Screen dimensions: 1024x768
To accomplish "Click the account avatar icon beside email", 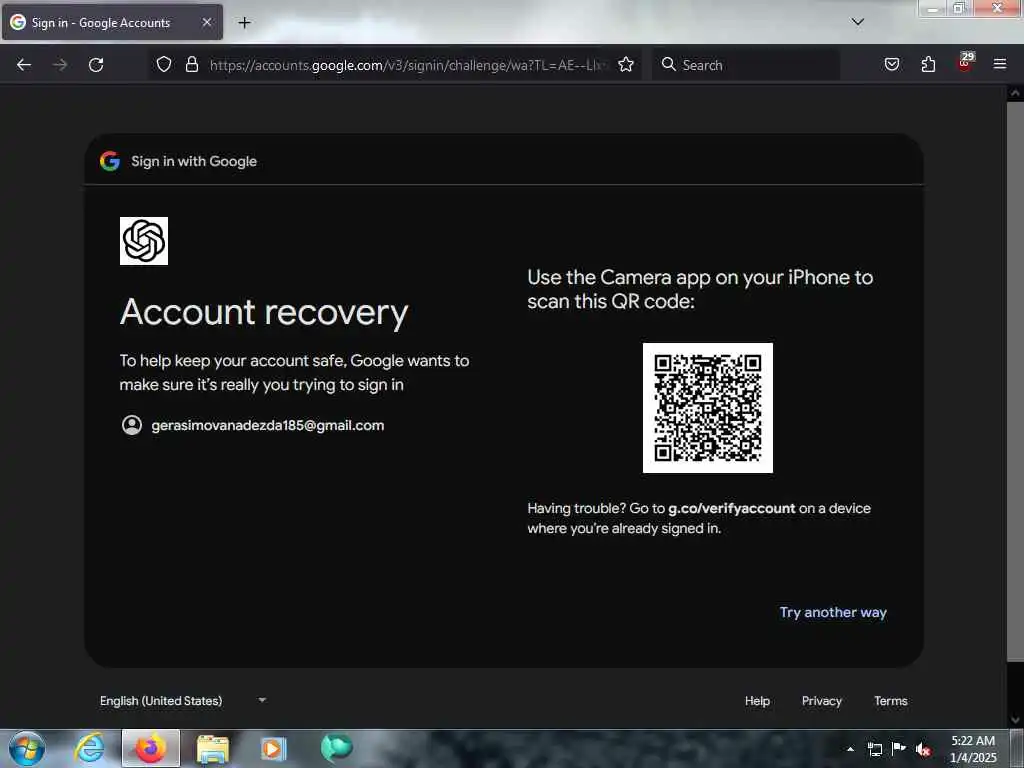I will [132, 425].
